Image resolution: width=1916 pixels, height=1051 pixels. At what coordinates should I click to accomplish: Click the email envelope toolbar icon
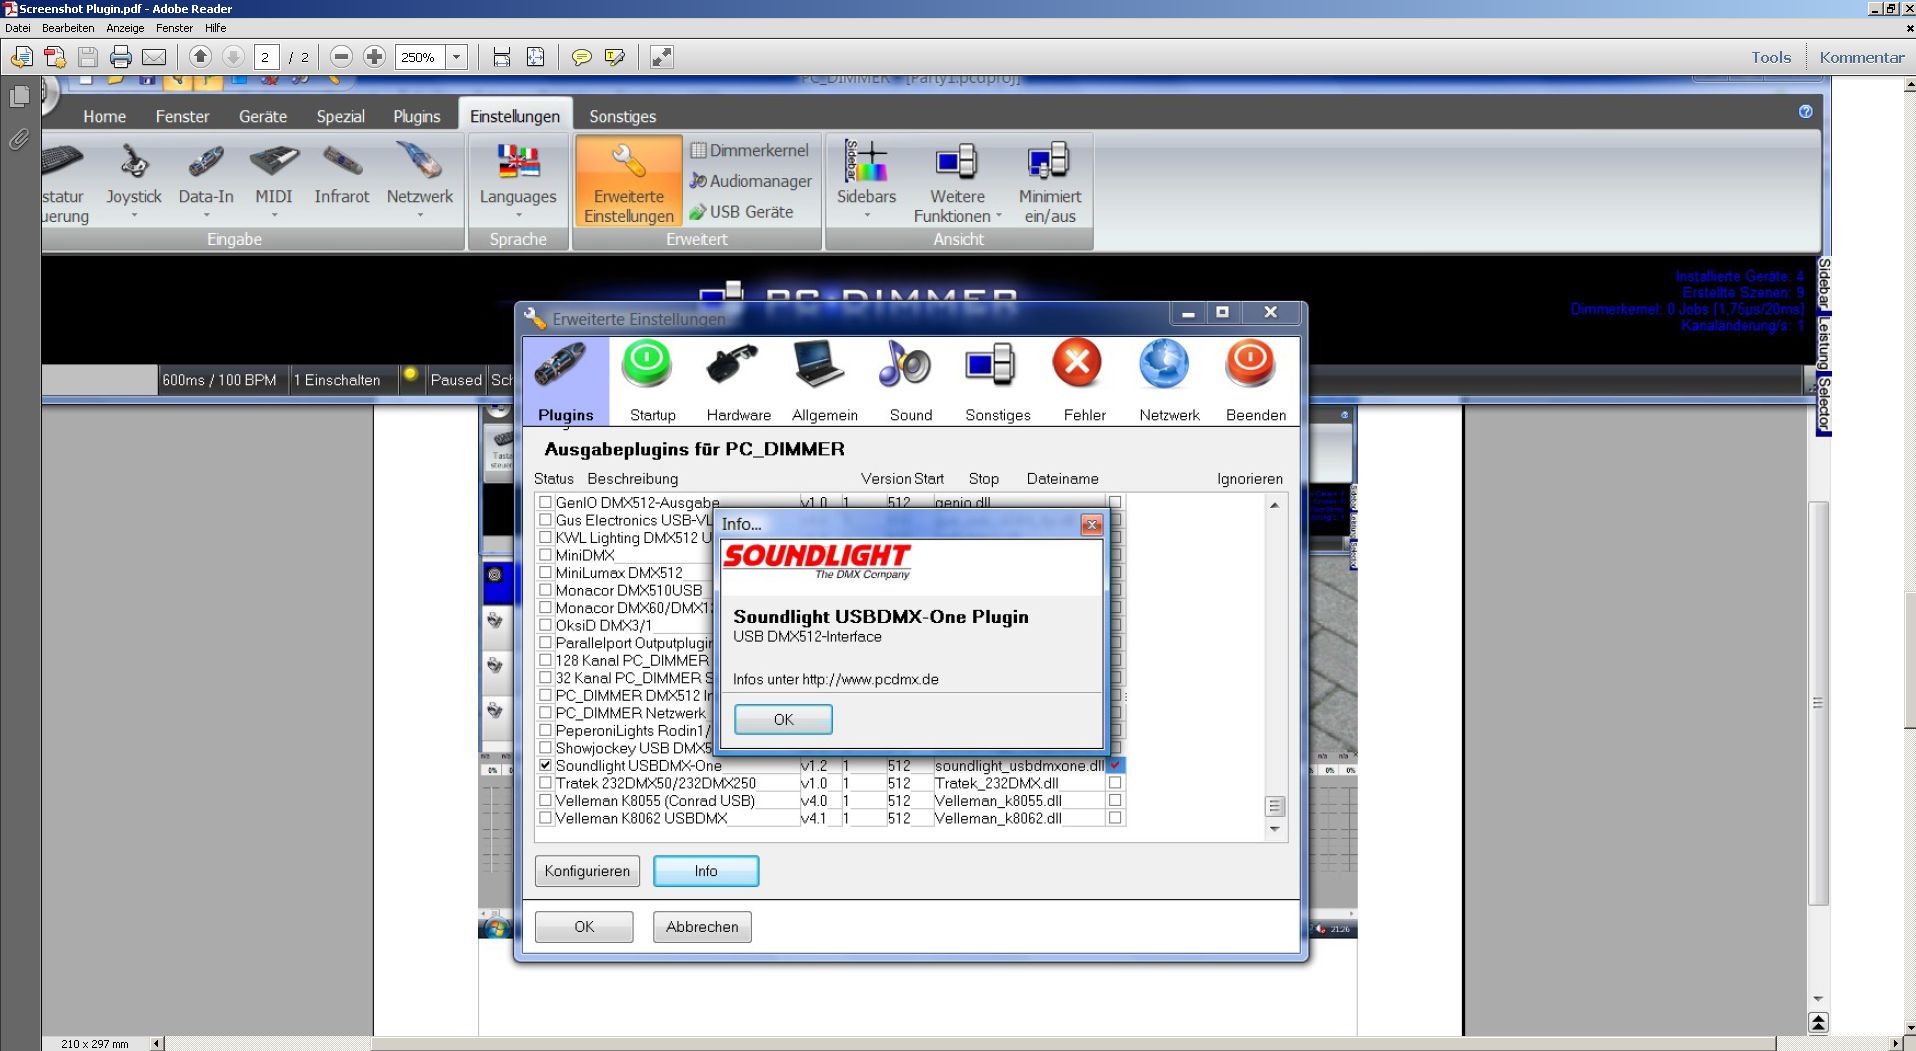click(x=154, y=57)
